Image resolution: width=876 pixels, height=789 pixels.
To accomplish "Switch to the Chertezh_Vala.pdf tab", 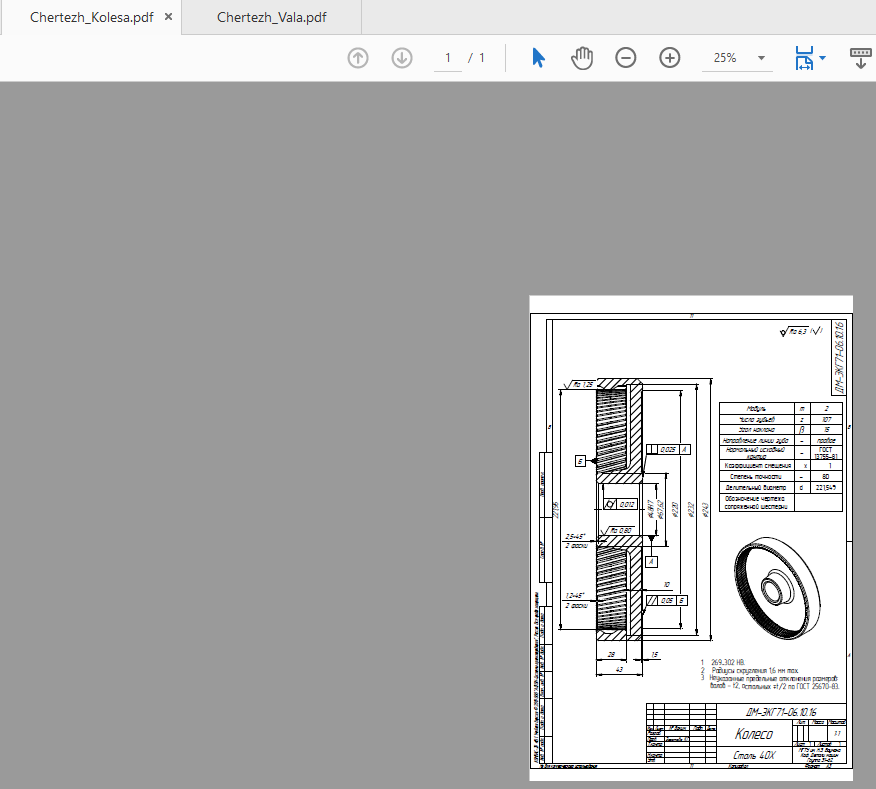I will click(271, 18).
